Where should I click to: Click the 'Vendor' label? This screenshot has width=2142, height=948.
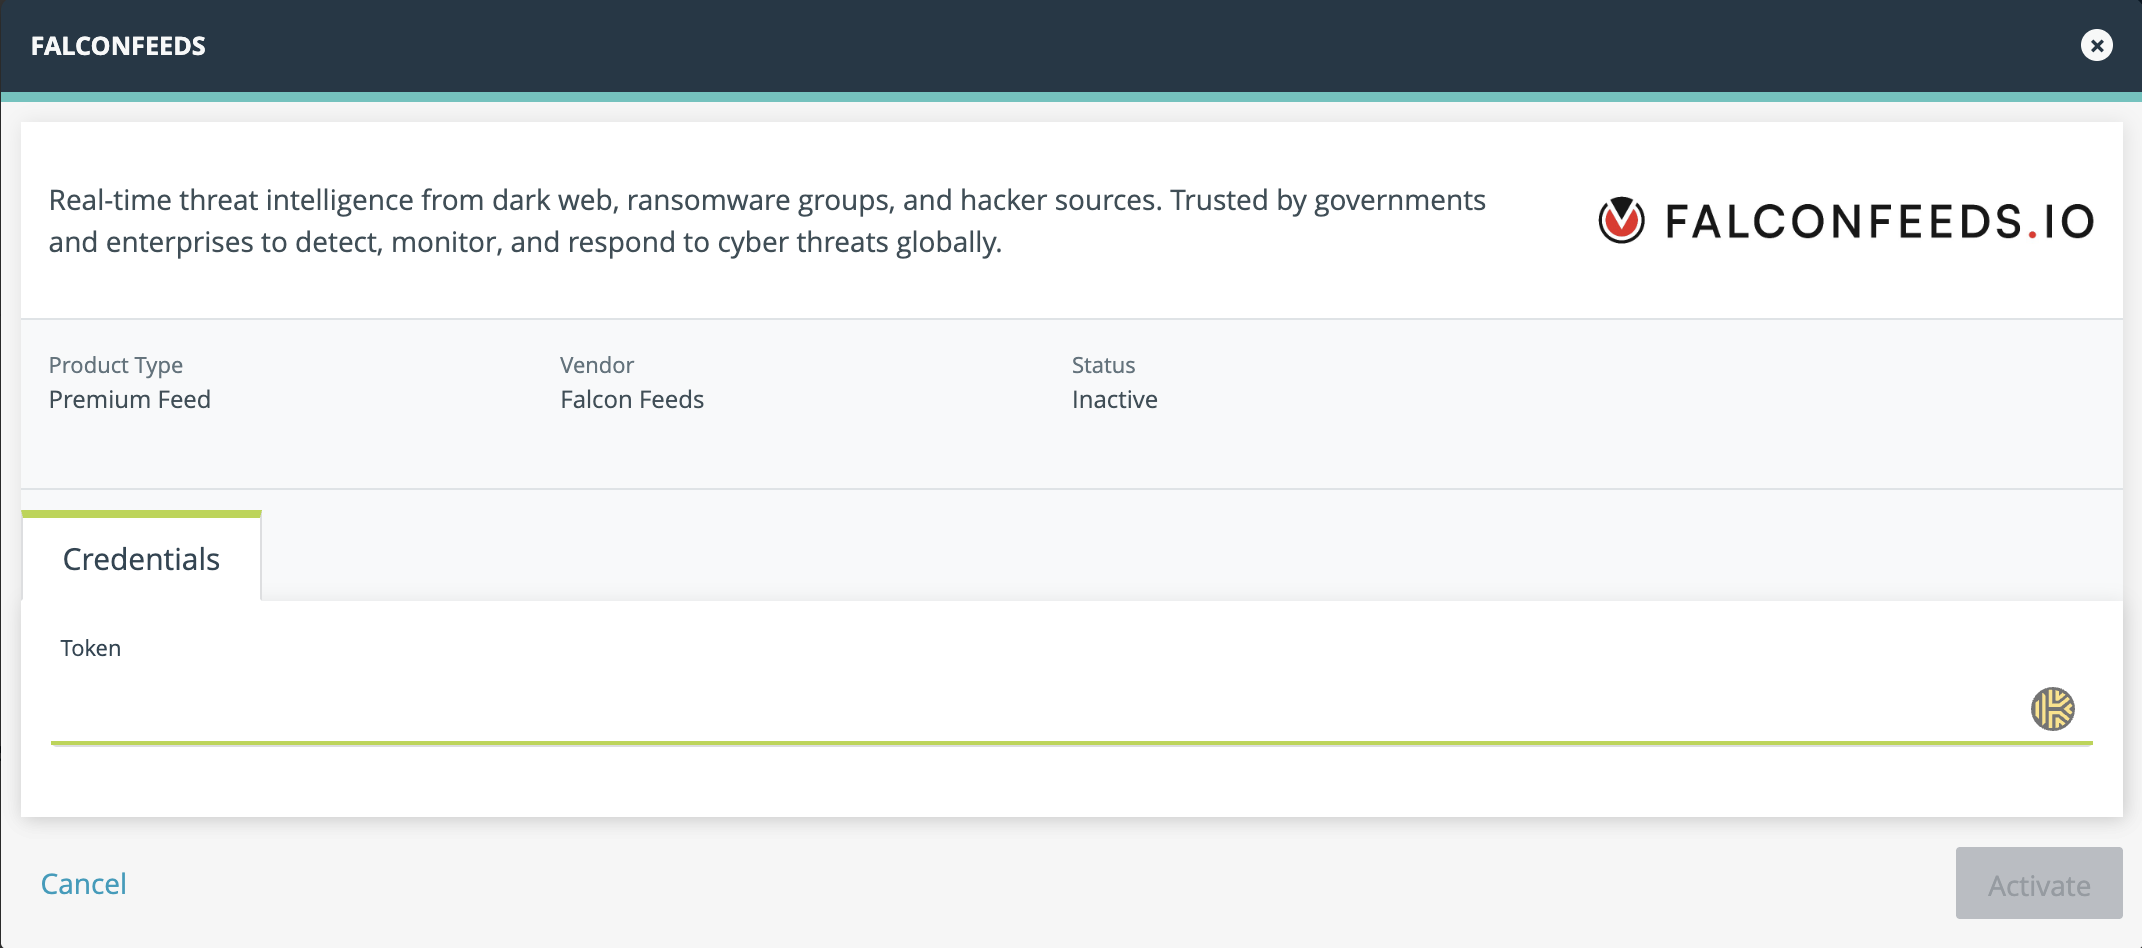597,365
